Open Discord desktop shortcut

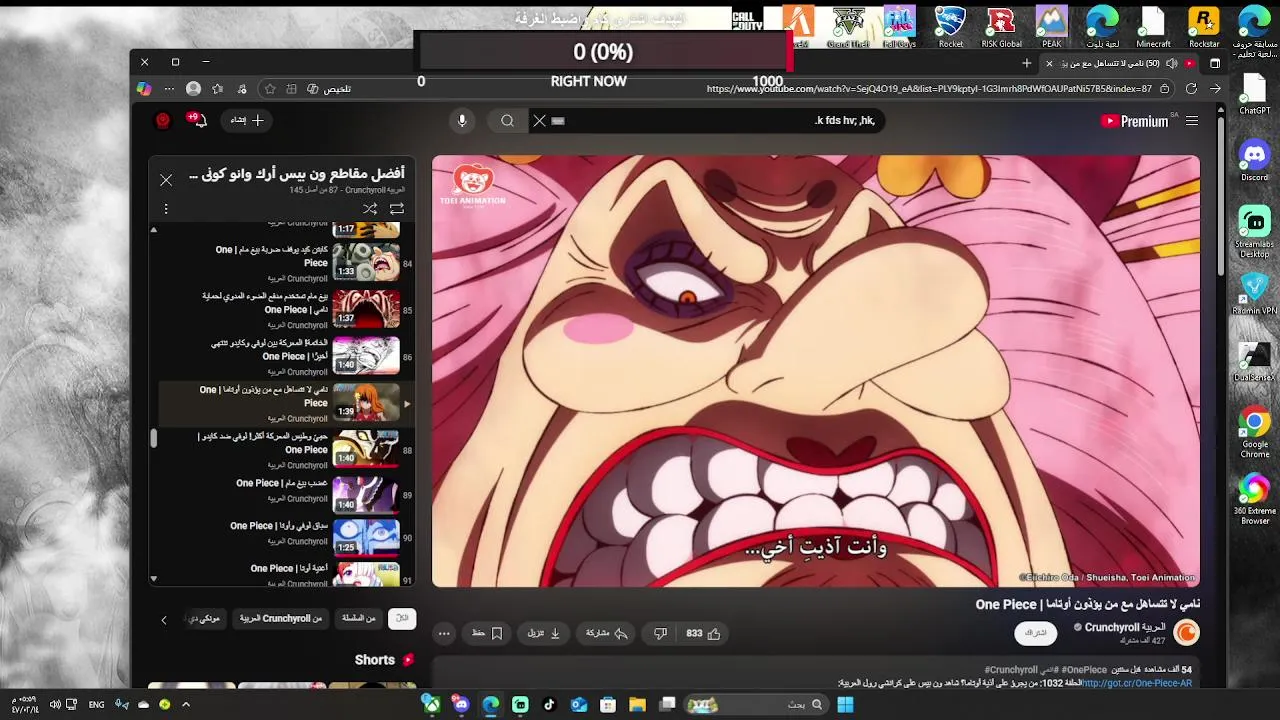point(1254,160)
